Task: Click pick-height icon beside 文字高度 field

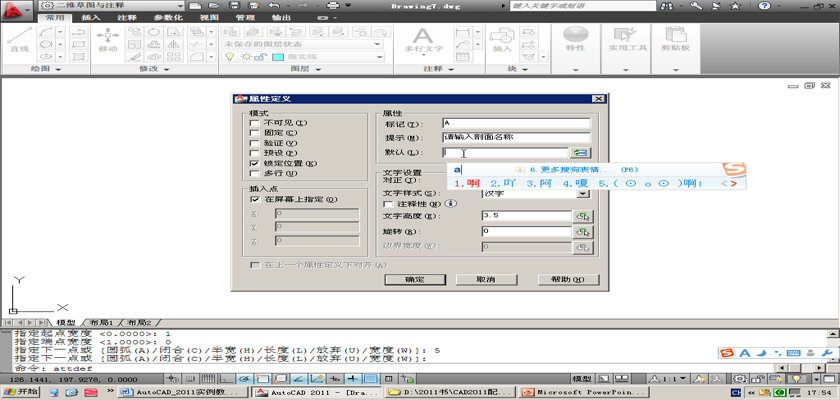Action: (583, 216)
